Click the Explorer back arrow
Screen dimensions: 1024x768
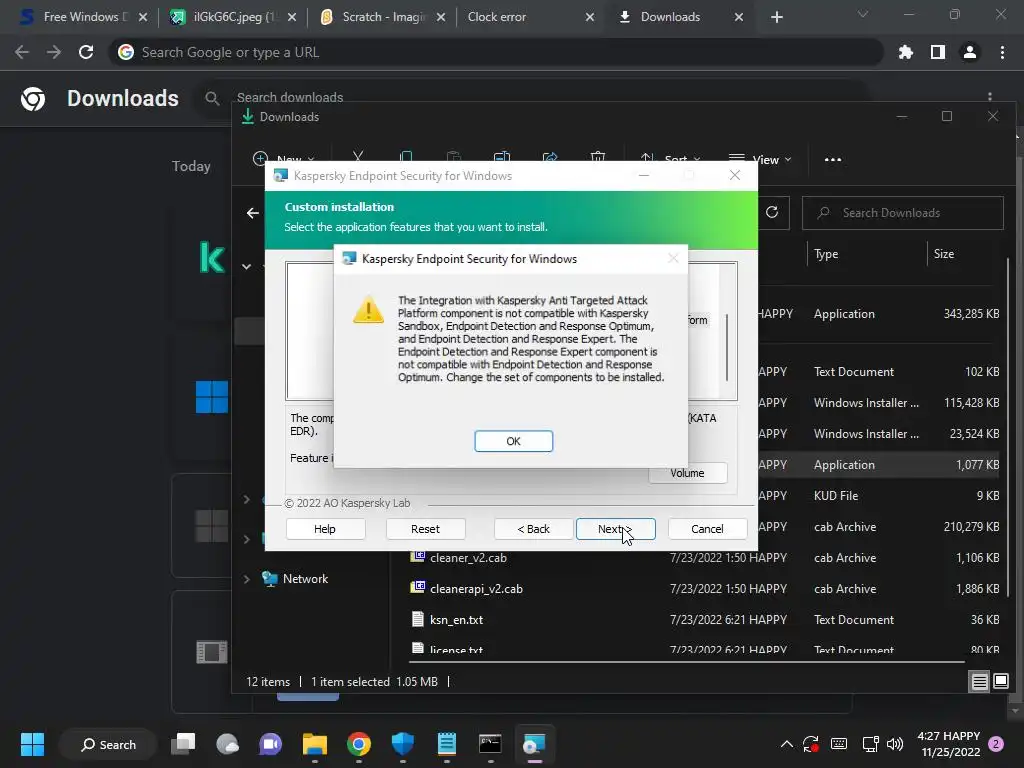[x=253, y=213]
